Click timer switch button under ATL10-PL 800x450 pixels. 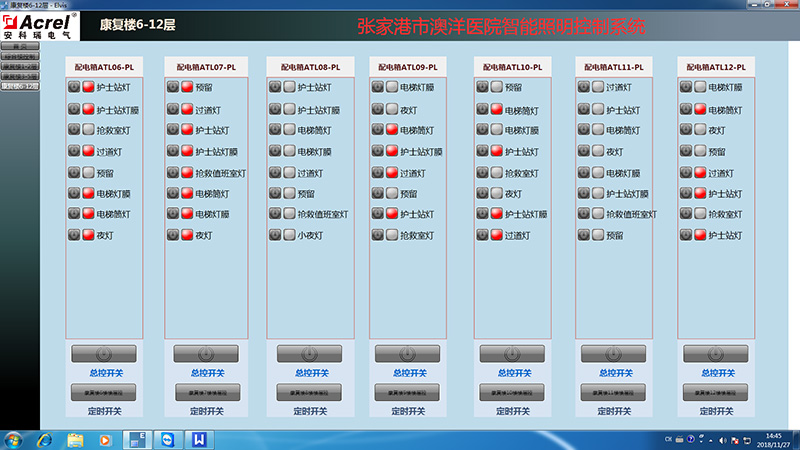click(505, 391)
